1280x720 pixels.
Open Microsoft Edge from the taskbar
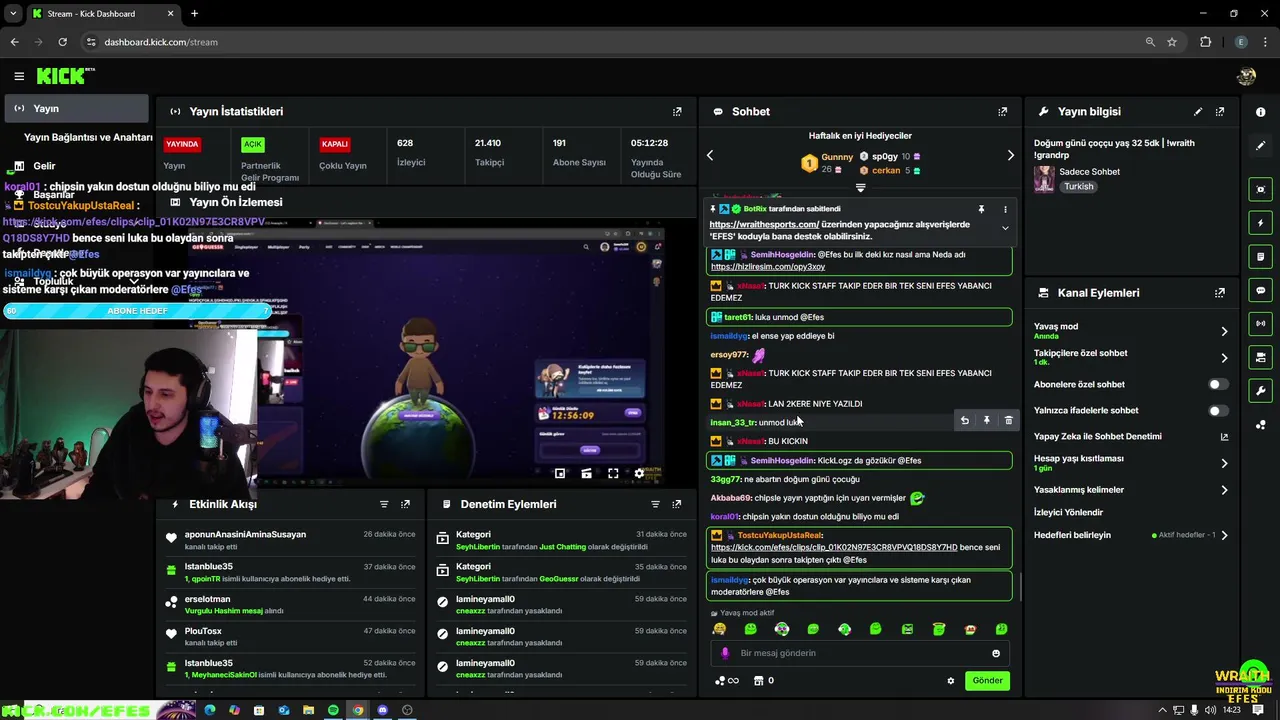210,710
